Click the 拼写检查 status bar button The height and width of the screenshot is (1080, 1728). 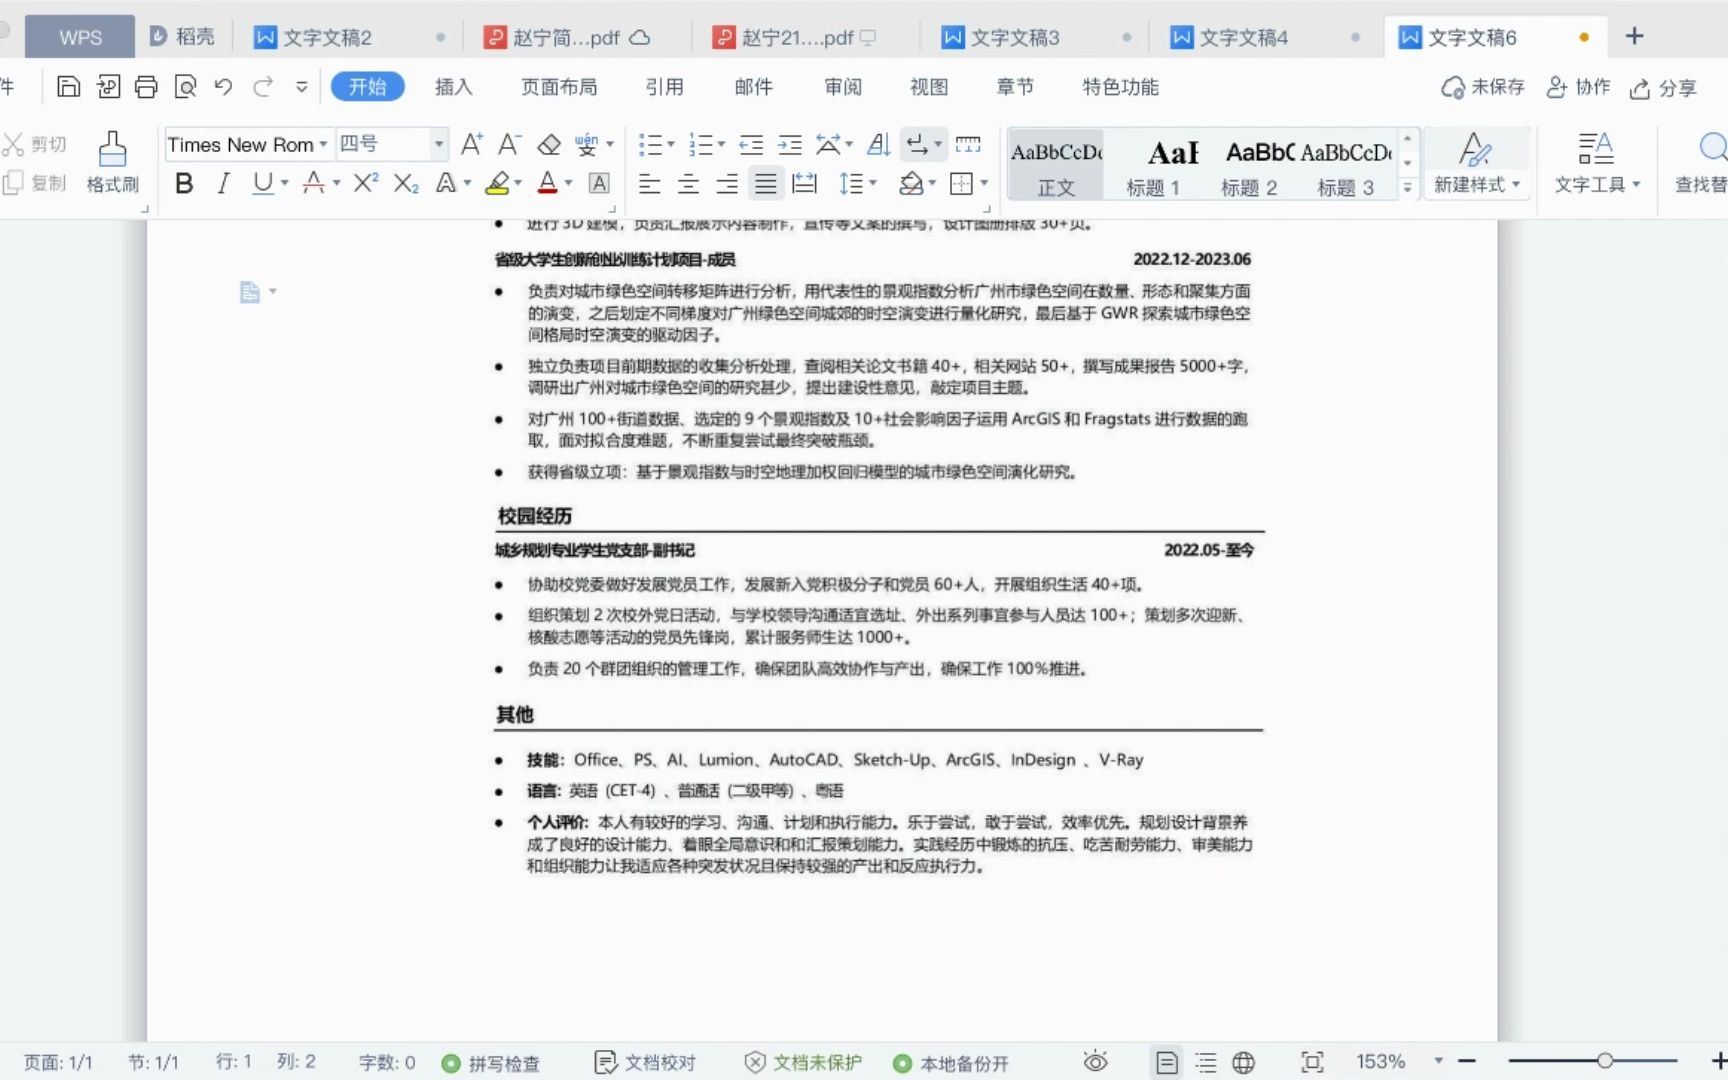coord(492,1062)
